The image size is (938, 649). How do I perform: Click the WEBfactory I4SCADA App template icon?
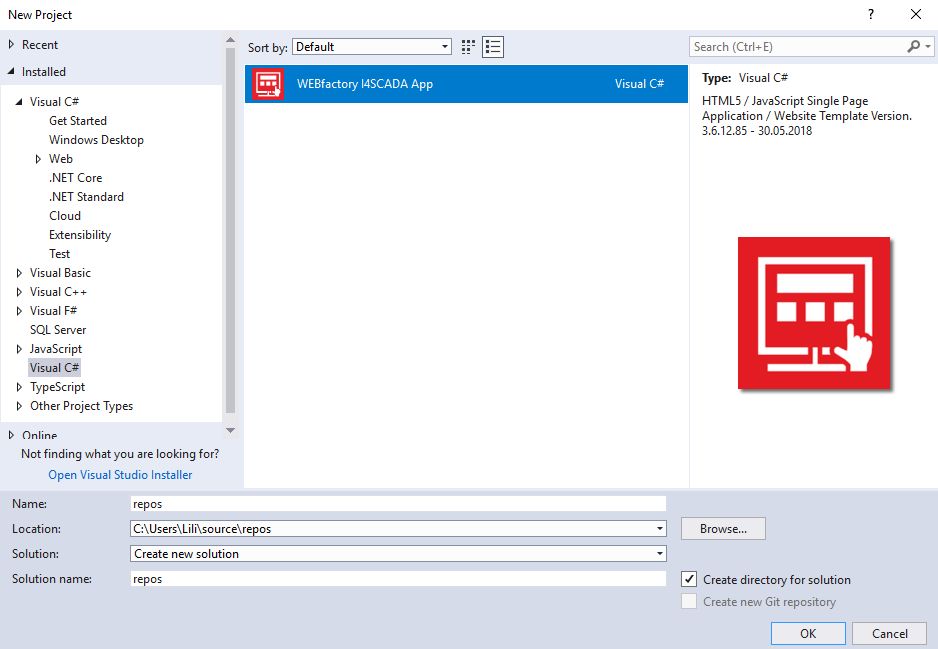(x=268, y=84)
